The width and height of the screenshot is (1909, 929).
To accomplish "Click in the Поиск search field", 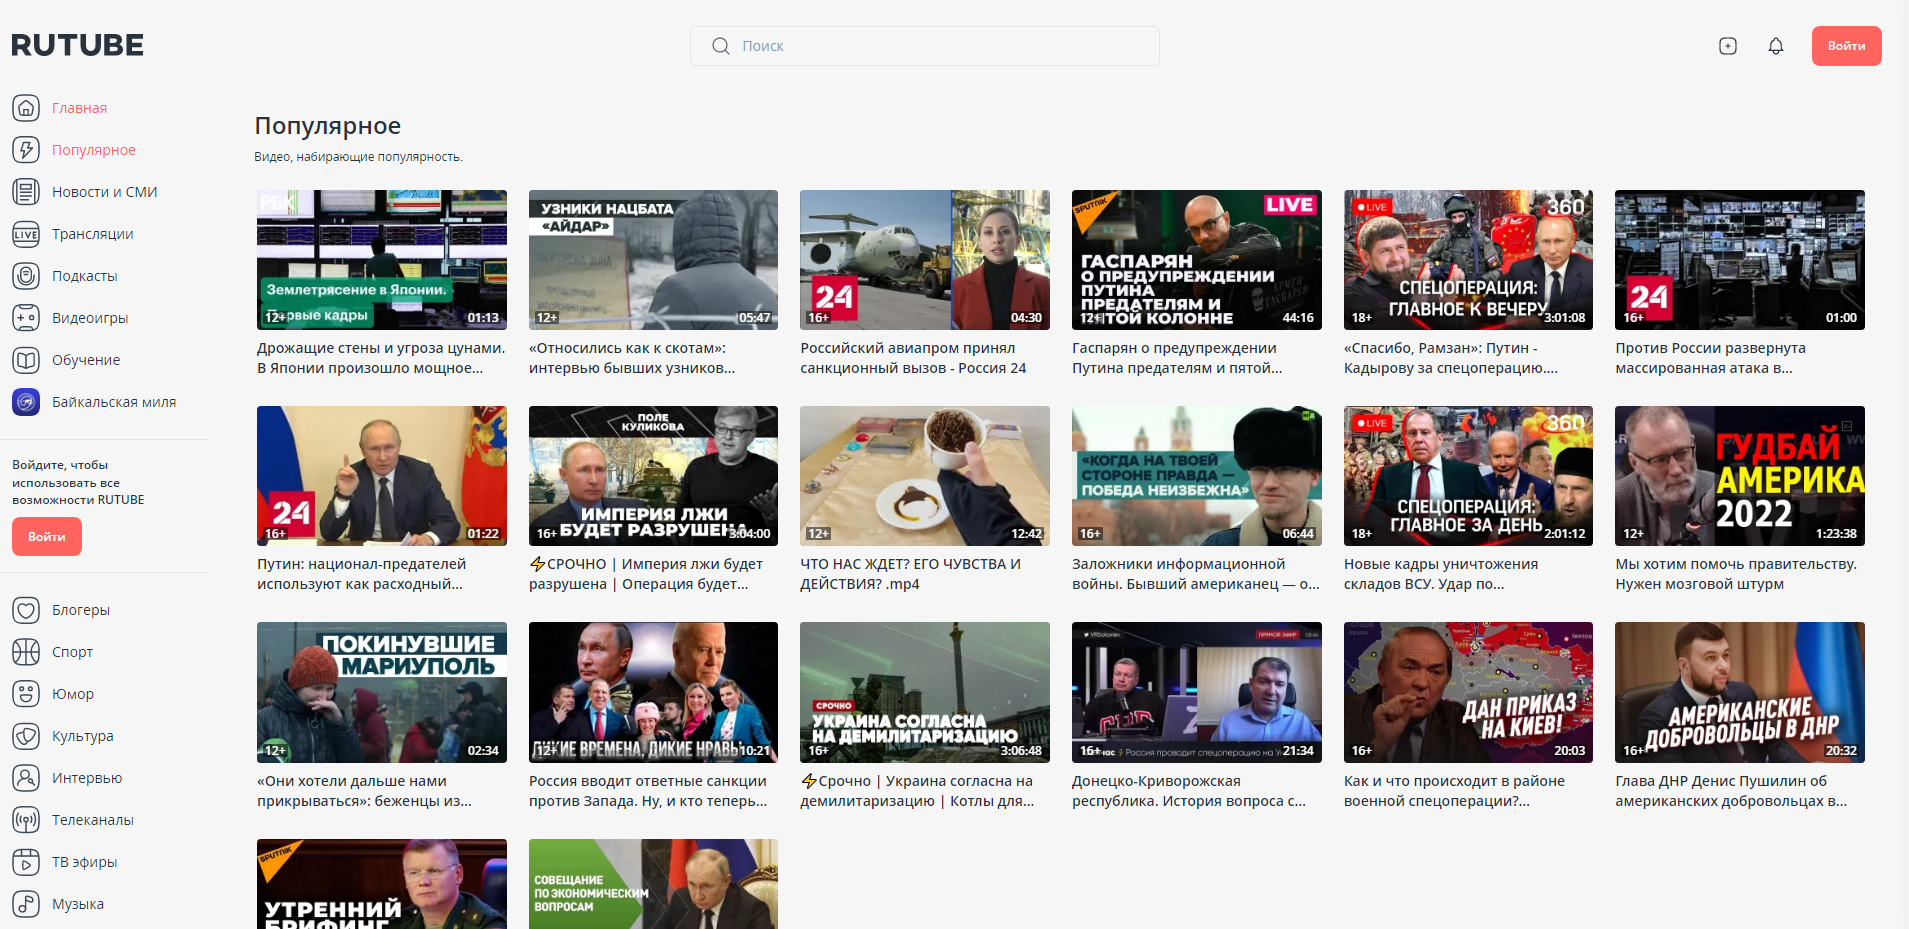I will pos(925,46).
